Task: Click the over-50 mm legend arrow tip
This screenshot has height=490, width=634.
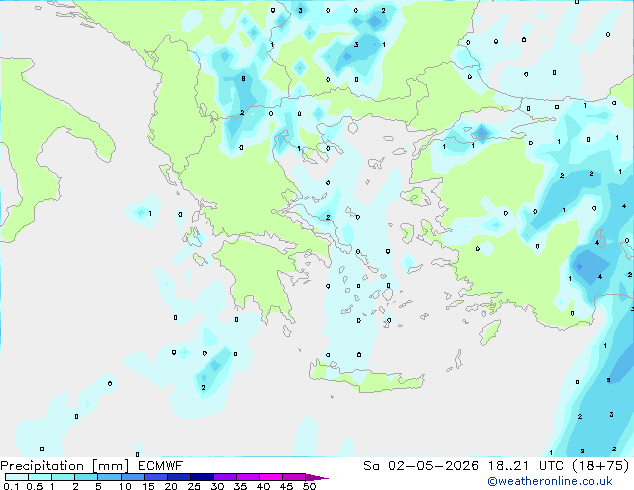Action: [x=317, y=477]
